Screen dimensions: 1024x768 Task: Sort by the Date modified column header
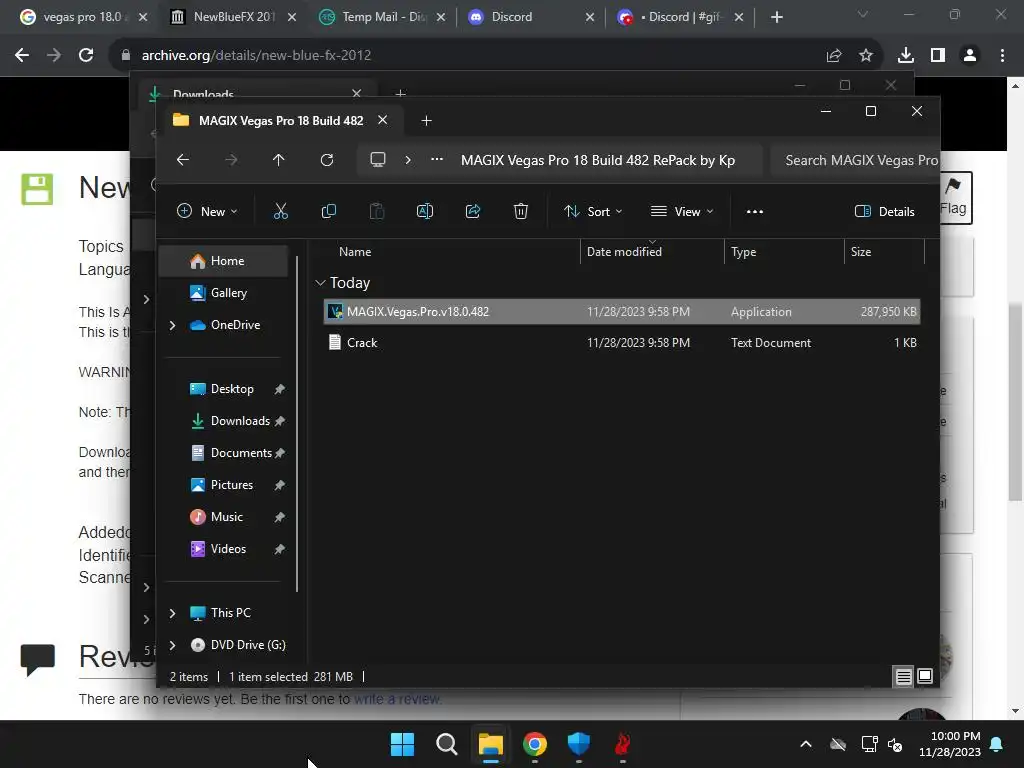624,251
